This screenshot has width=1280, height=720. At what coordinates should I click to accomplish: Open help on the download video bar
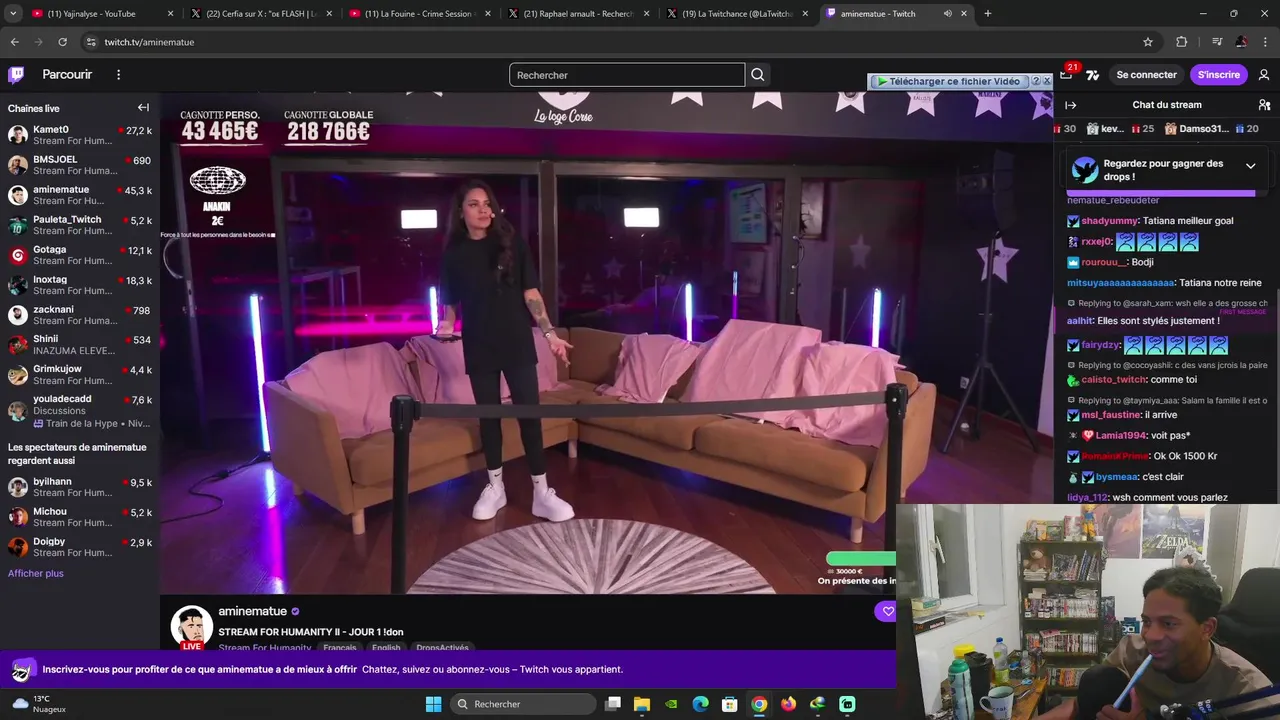pyautogui.click(x=1036, y=81)
